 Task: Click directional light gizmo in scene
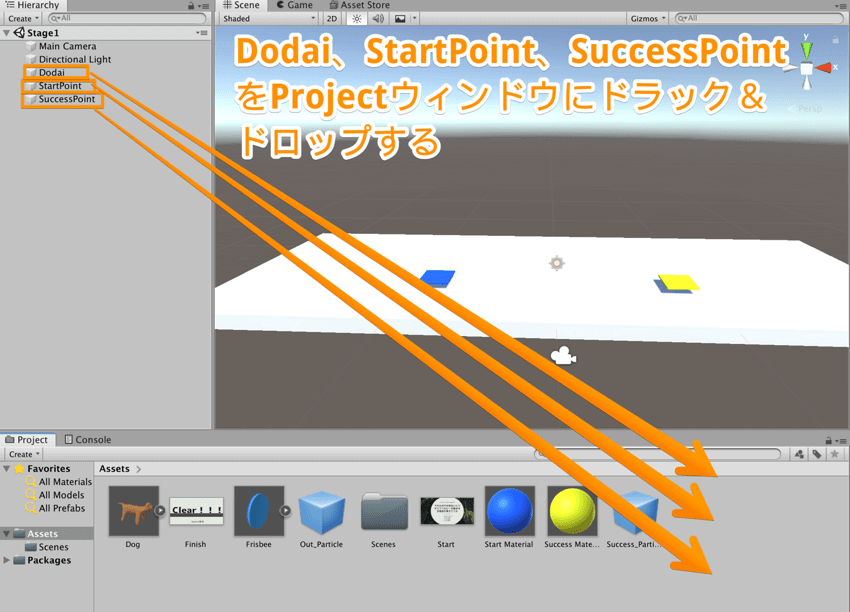[x=557, y=263]
